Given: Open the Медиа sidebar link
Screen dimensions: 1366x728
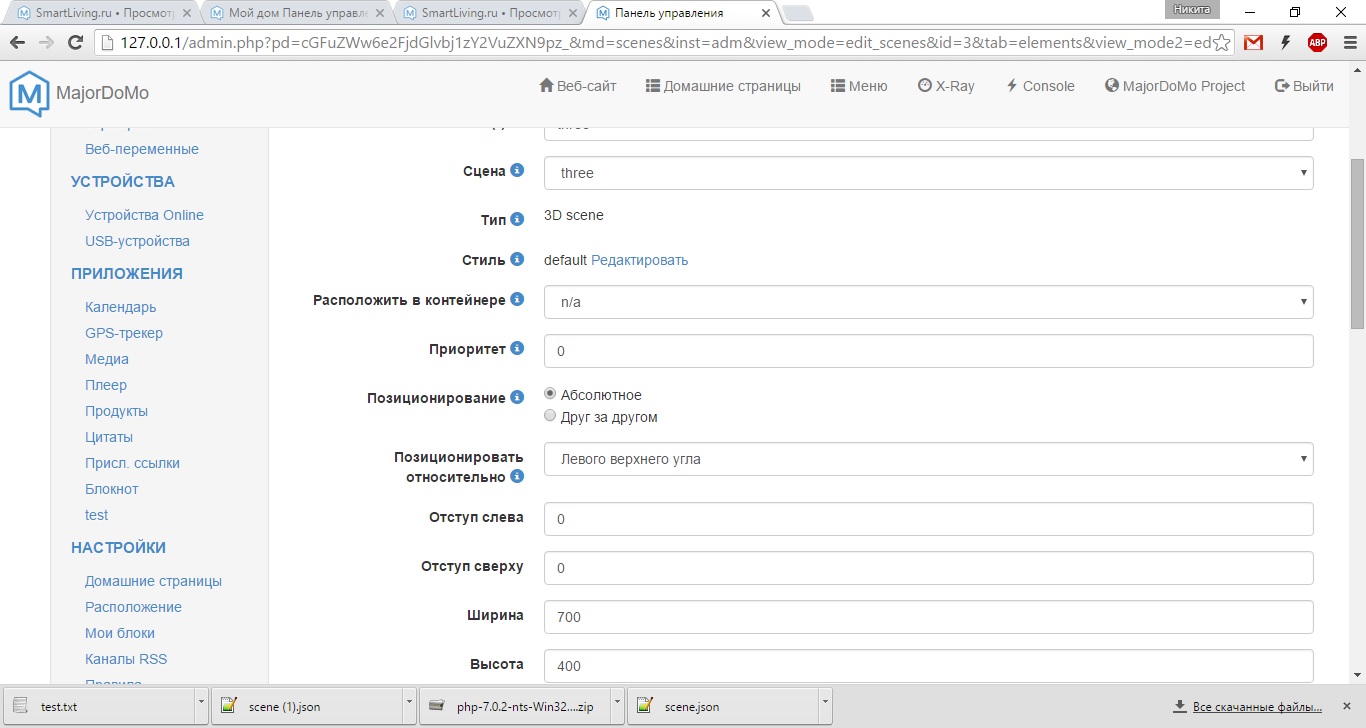Looking at the screenshot, I should click(107, 359).
